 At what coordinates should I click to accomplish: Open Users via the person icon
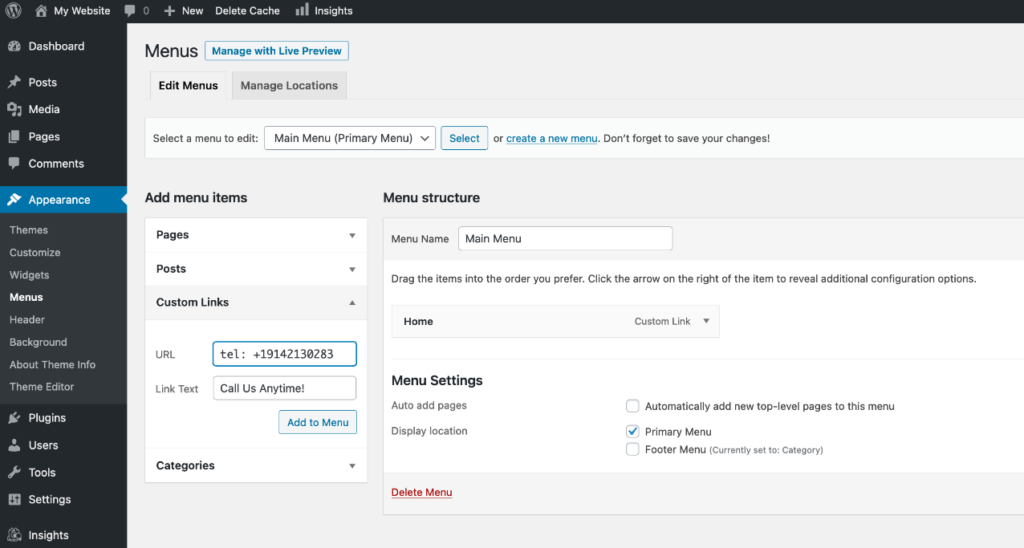click(14, 445)
